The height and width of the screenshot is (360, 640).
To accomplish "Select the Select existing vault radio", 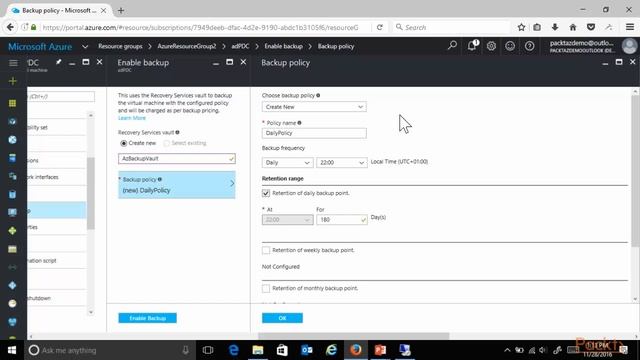I will 167,143.
